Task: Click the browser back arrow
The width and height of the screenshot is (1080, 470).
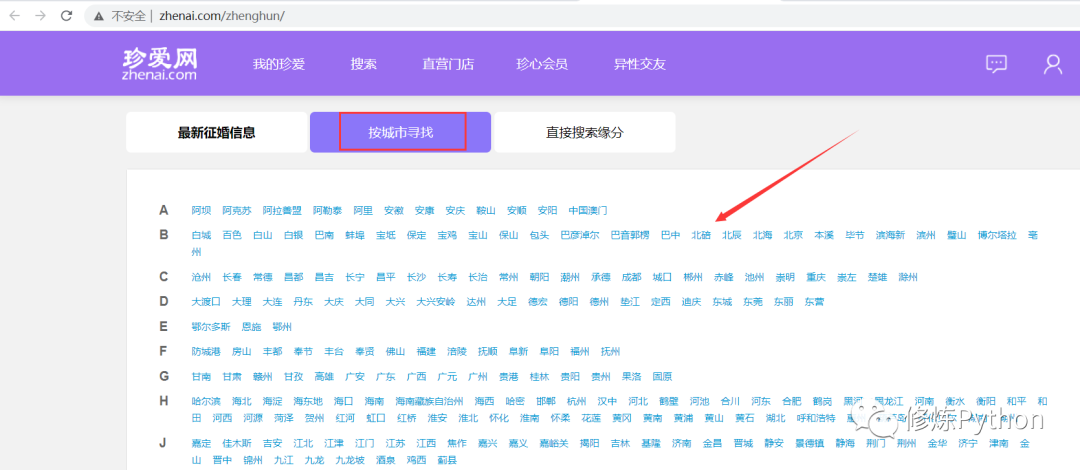Action: [14, 16]
